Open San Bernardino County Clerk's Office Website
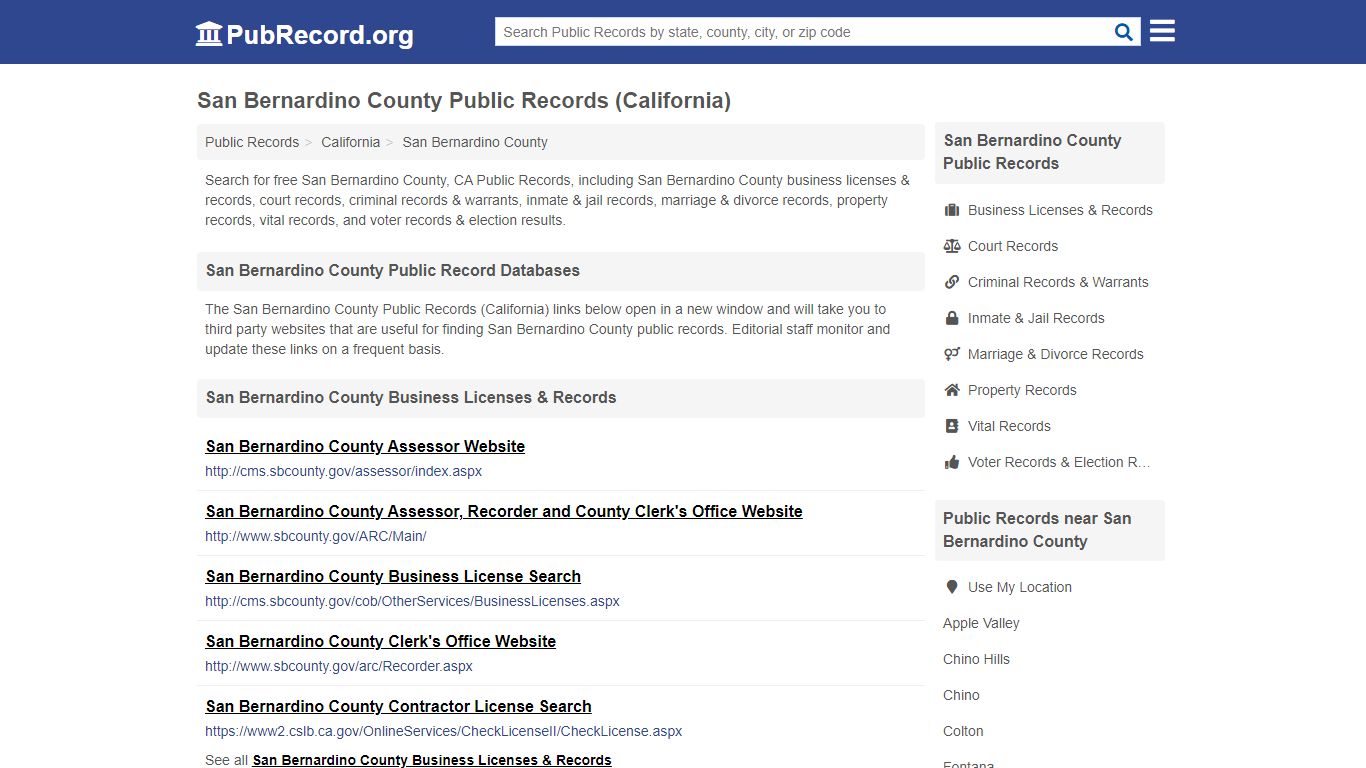 (x=381, y=642)
